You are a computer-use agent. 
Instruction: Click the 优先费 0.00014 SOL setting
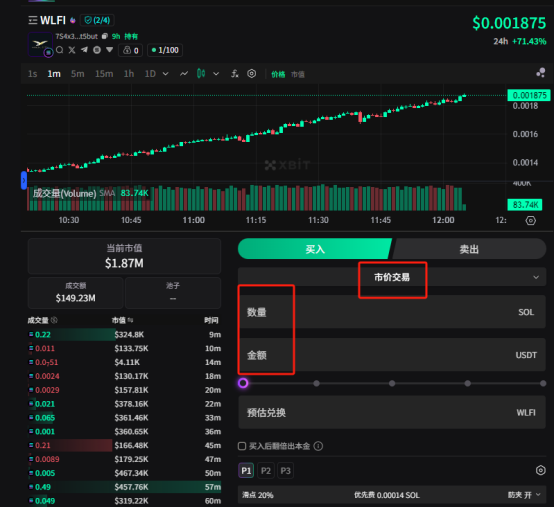pyautogui.click(x=387, y=495)
